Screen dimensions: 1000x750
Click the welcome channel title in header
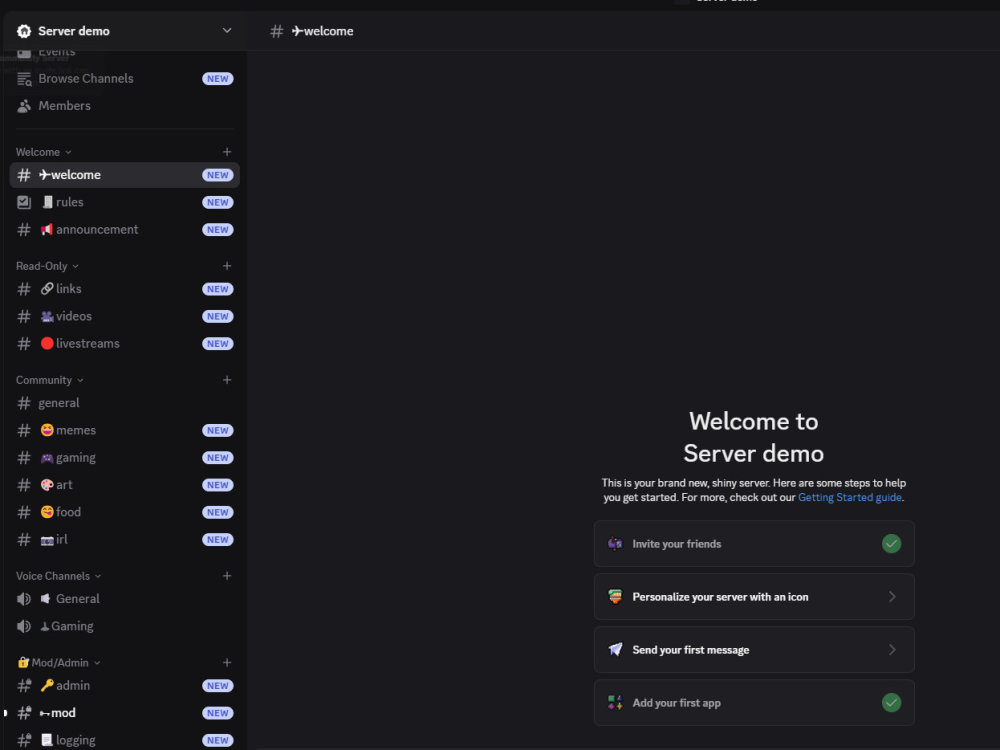tap(322, 31)
